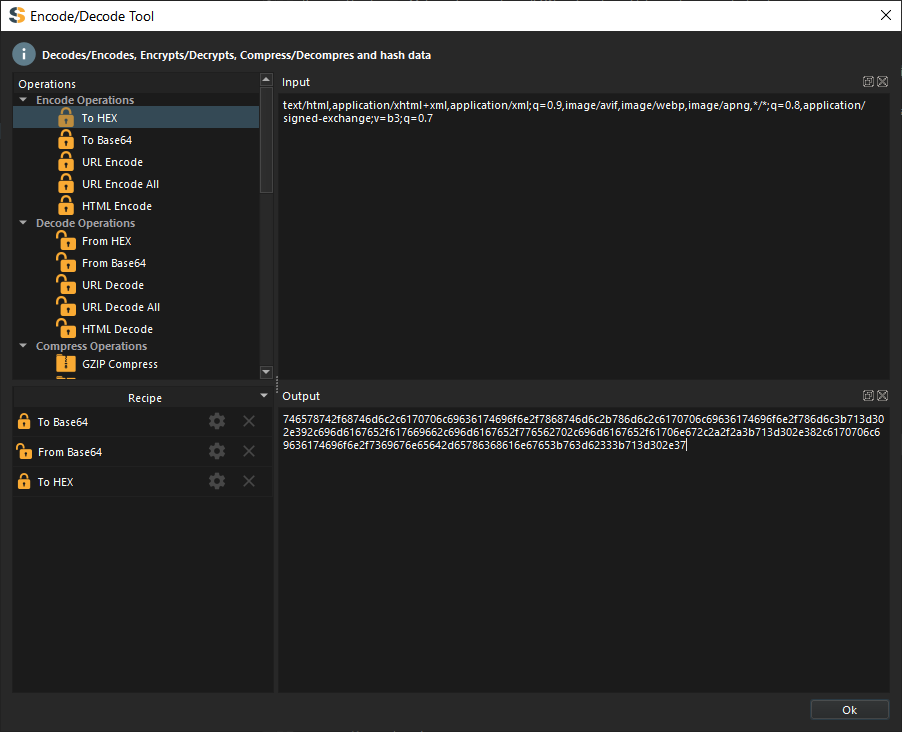902x732 pixels.
Task: Remove the From Base64 step from recipe
Action: coord(248,451)
